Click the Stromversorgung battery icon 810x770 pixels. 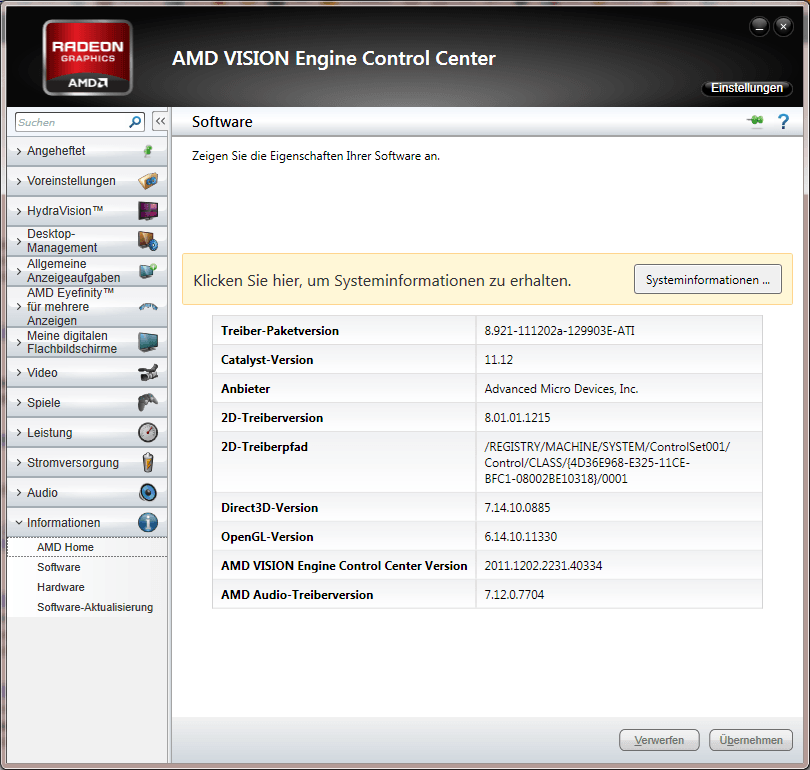pos(148,462)
